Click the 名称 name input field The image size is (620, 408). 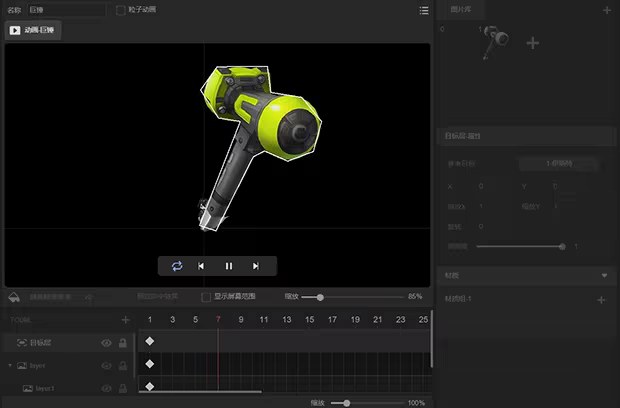click(65, 10)
